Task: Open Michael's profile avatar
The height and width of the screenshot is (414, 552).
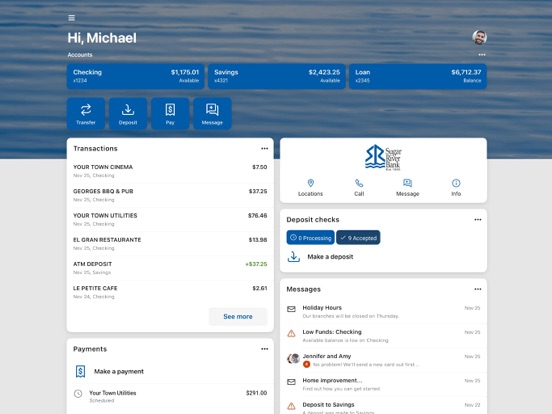Action: [479, 38]
